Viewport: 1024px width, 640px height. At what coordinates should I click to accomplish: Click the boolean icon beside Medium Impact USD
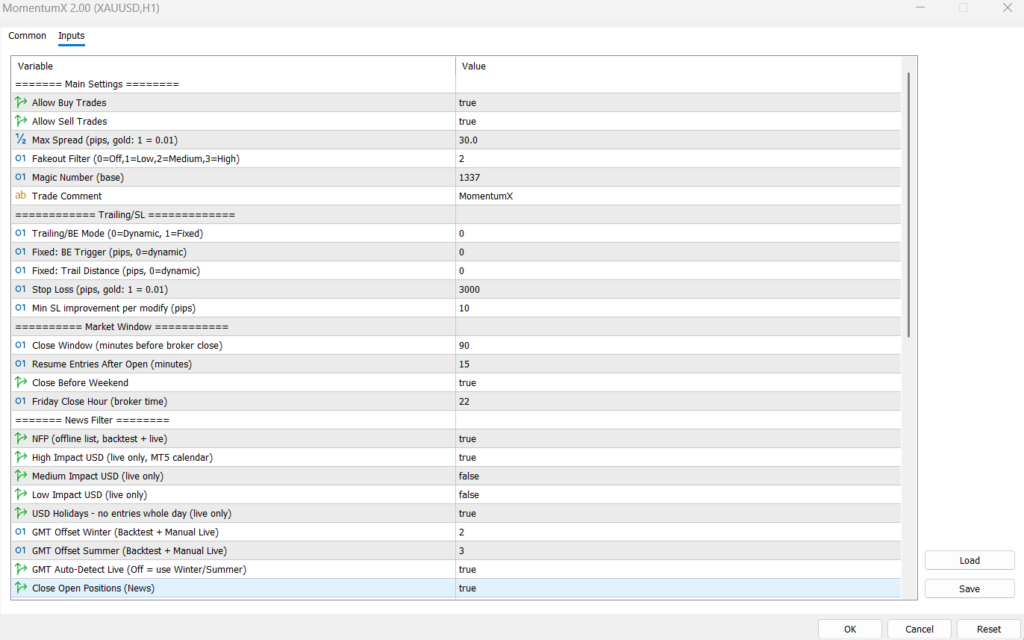[21, 476]
